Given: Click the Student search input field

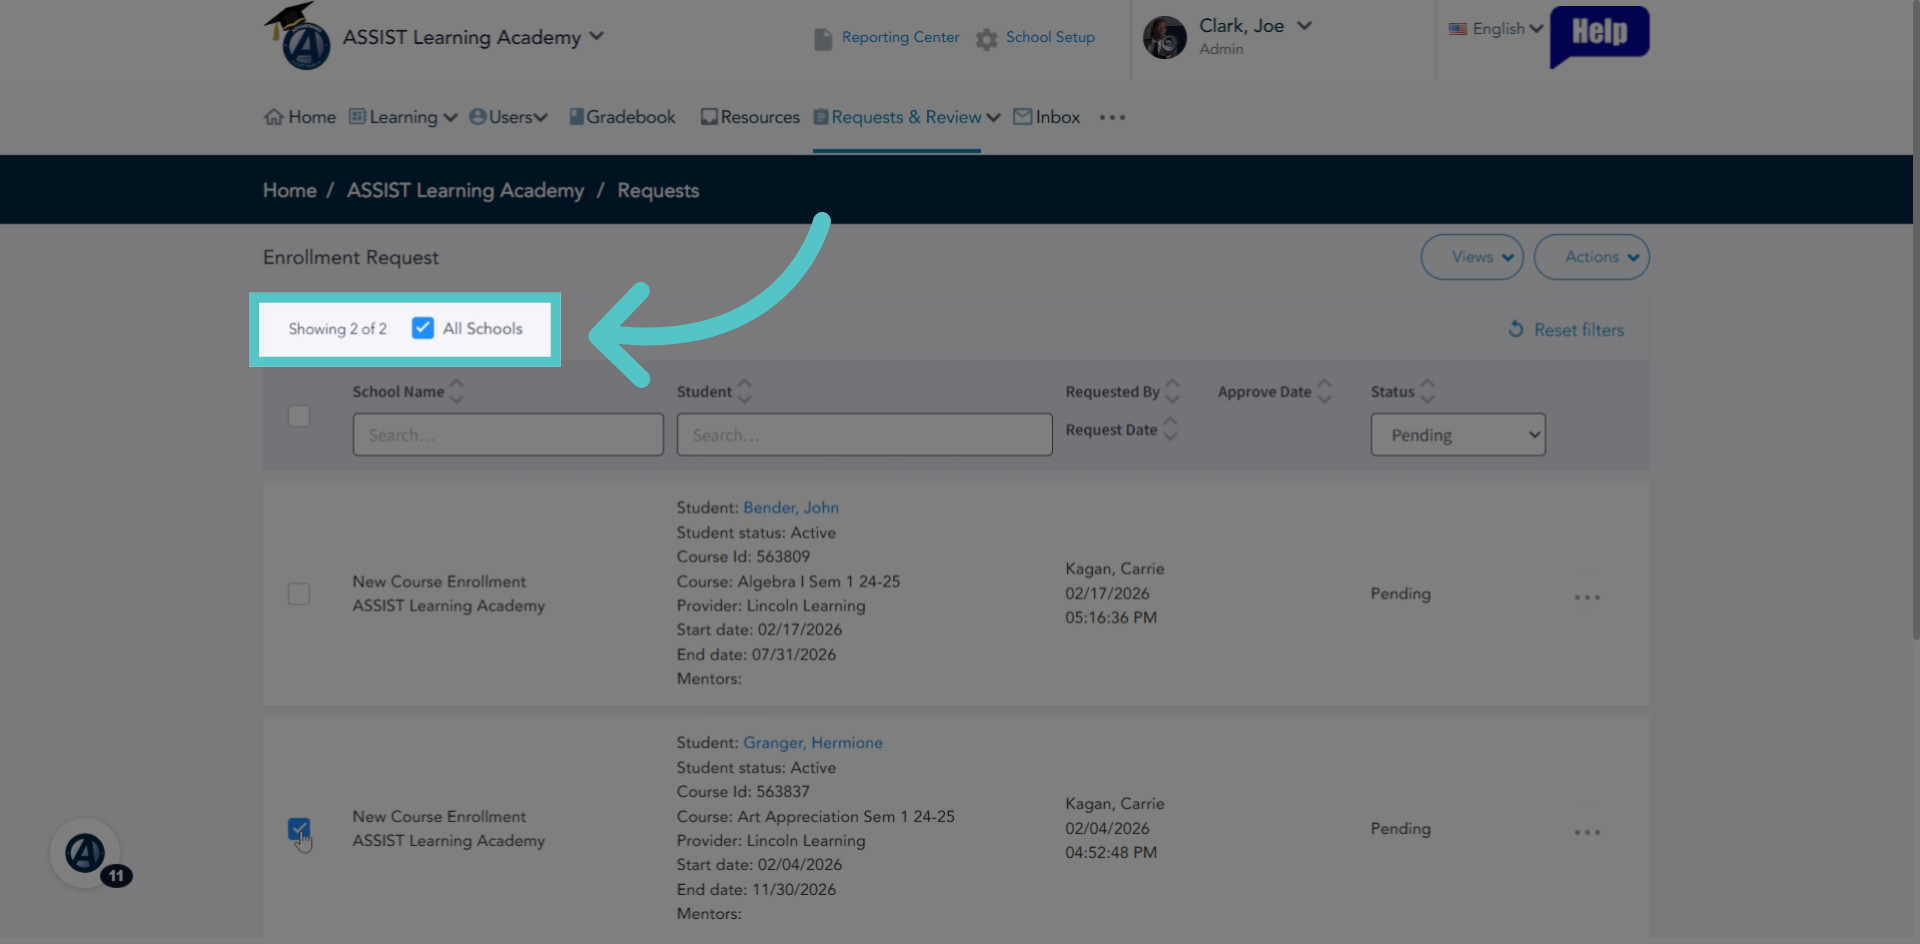Looking at the screenshot, I should pyautogui.click(x=864, y=435).
